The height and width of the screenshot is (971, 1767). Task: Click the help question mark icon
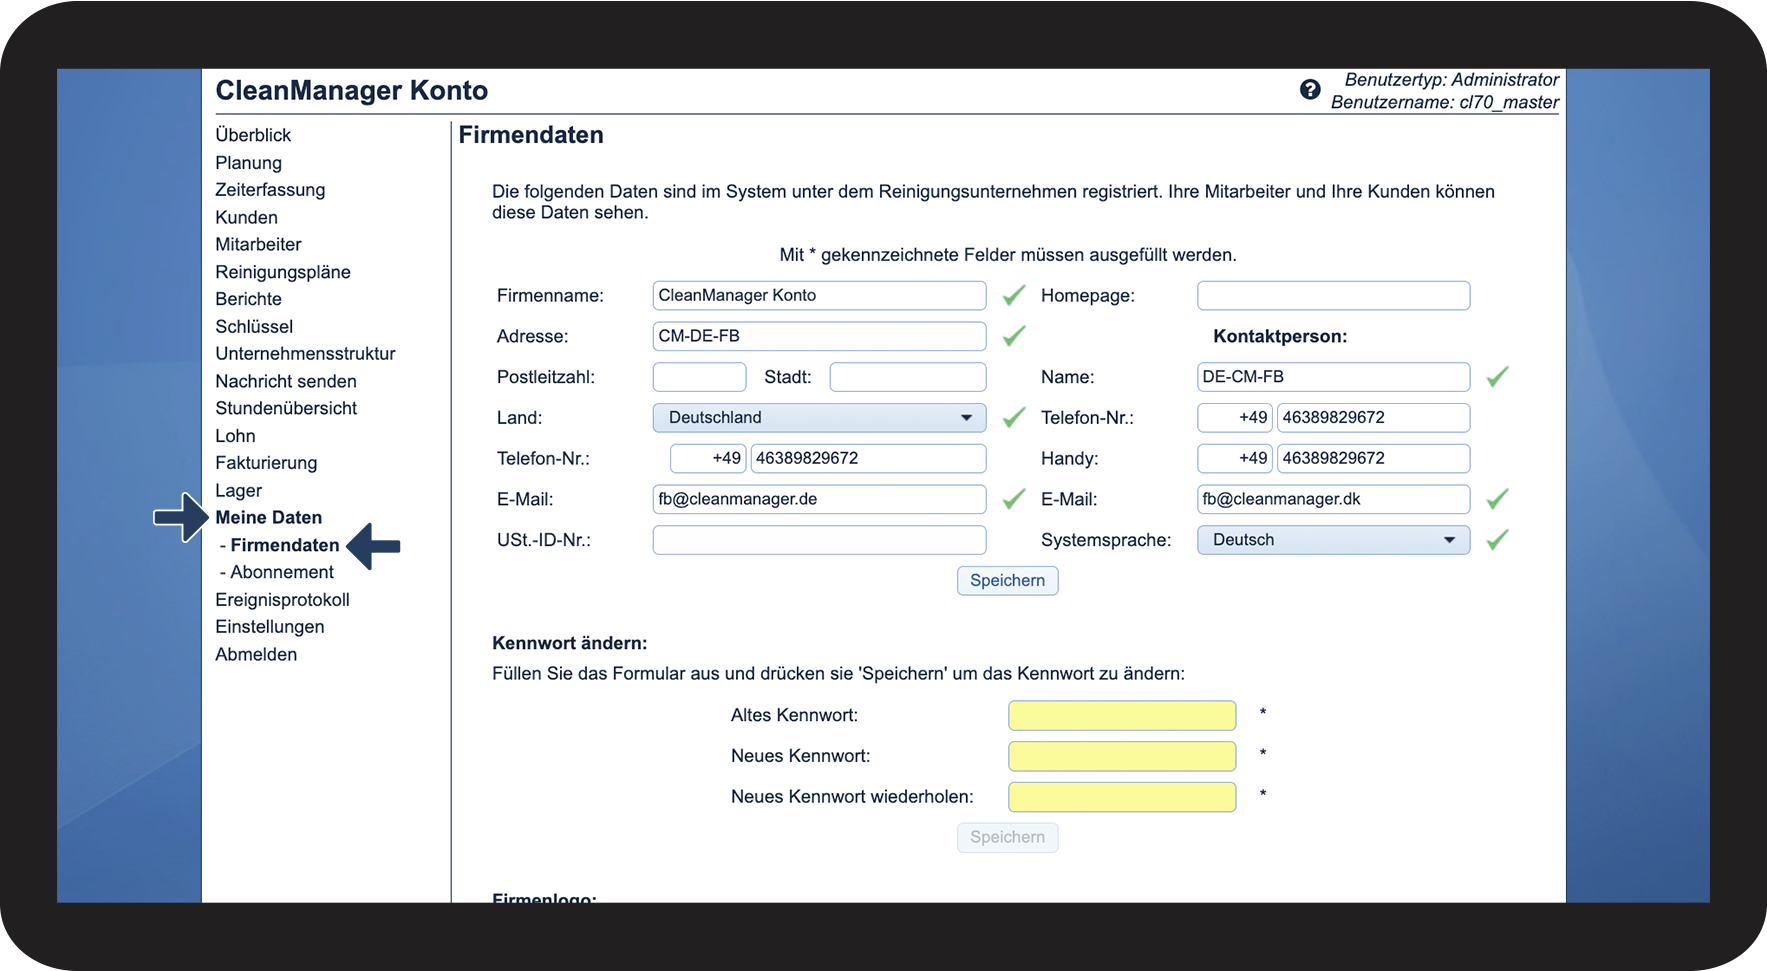(x=1309, y=90)
